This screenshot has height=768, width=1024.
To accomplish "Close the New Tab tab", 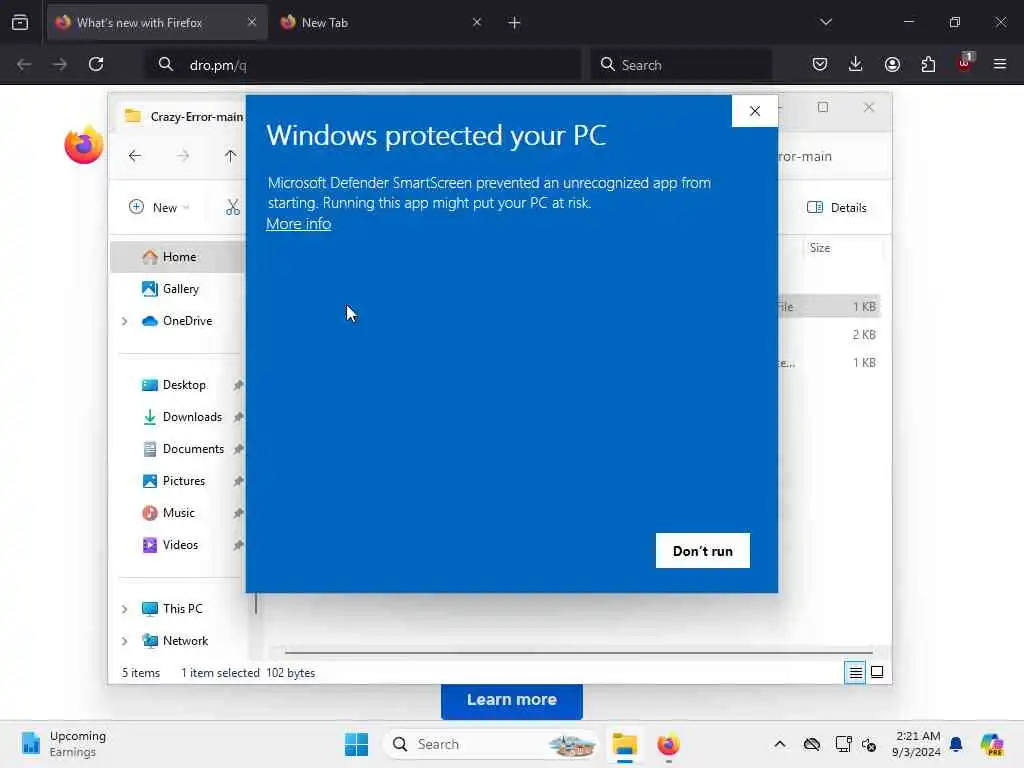I will click(x=477, y=22).
